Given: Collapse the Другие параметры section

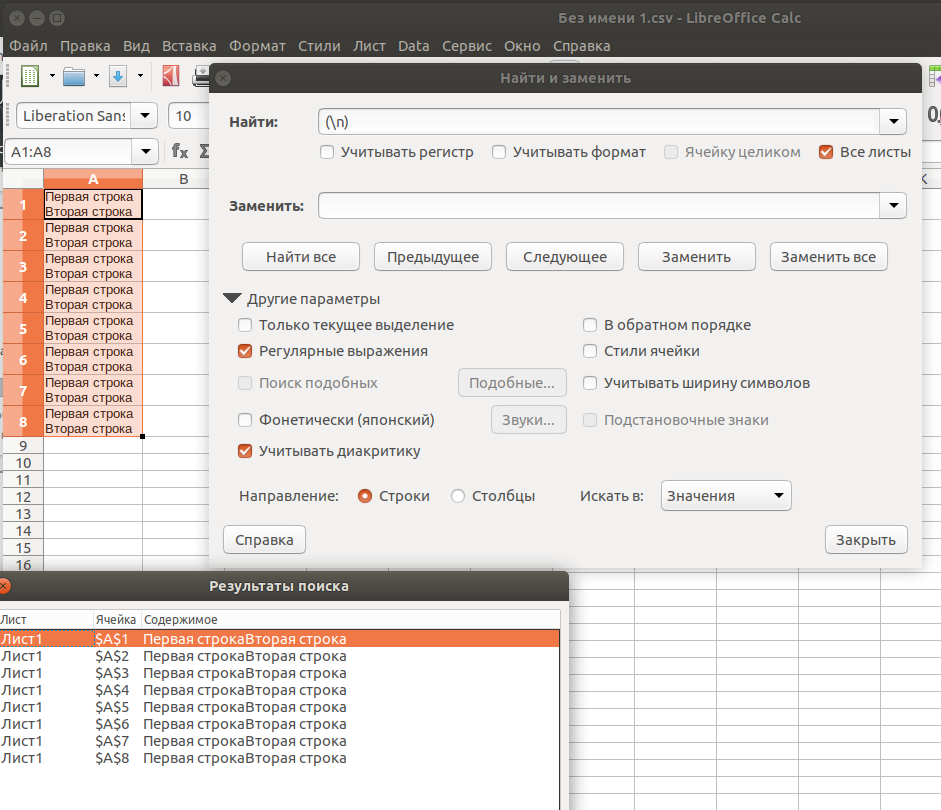Looking at the screenshot, I should click(232, 298).
